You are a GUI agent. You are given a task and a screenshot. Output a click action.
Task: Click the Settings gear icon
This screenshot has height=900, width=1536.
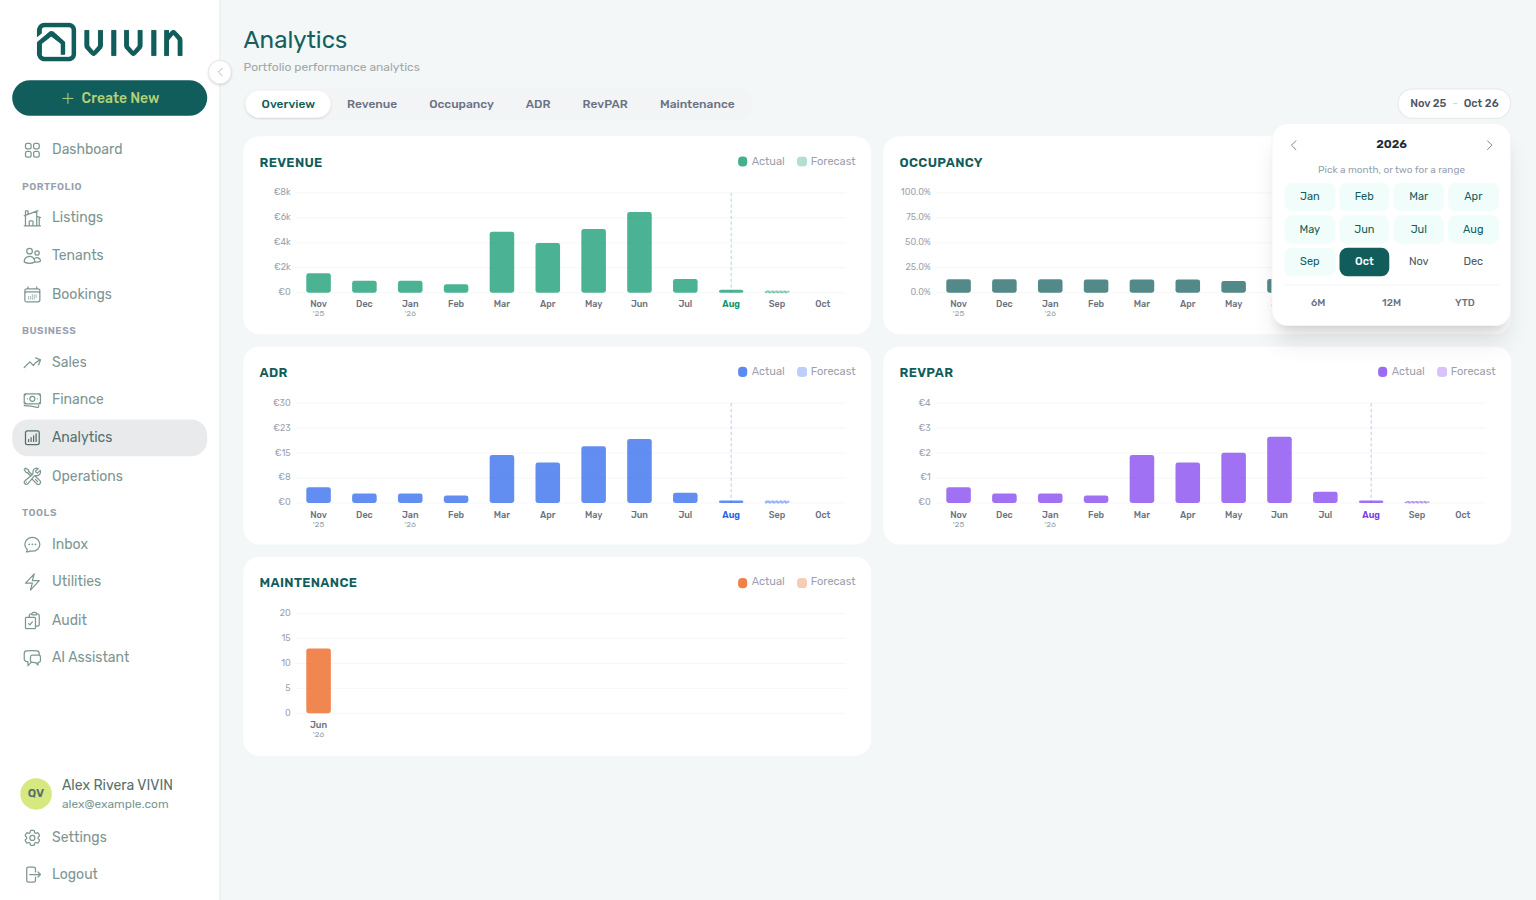32,838
